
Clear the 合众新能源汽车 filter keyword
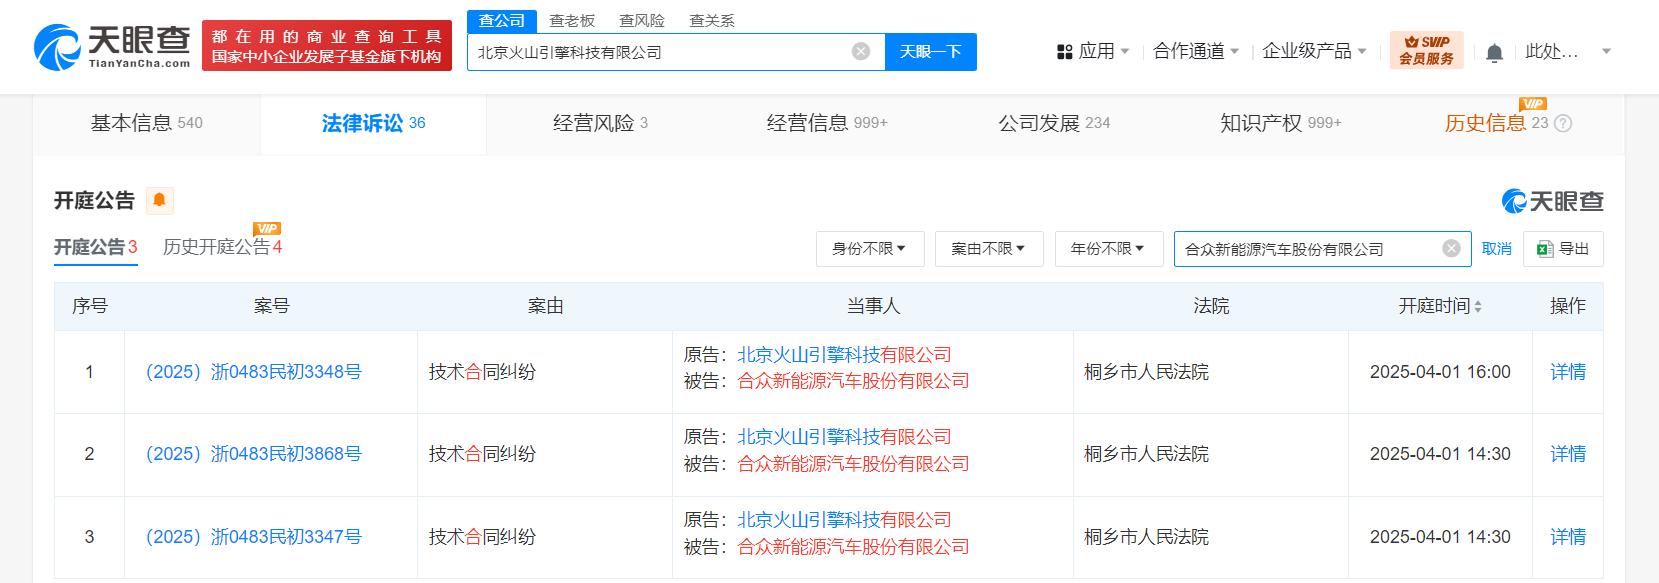(x=1451, y=249)
